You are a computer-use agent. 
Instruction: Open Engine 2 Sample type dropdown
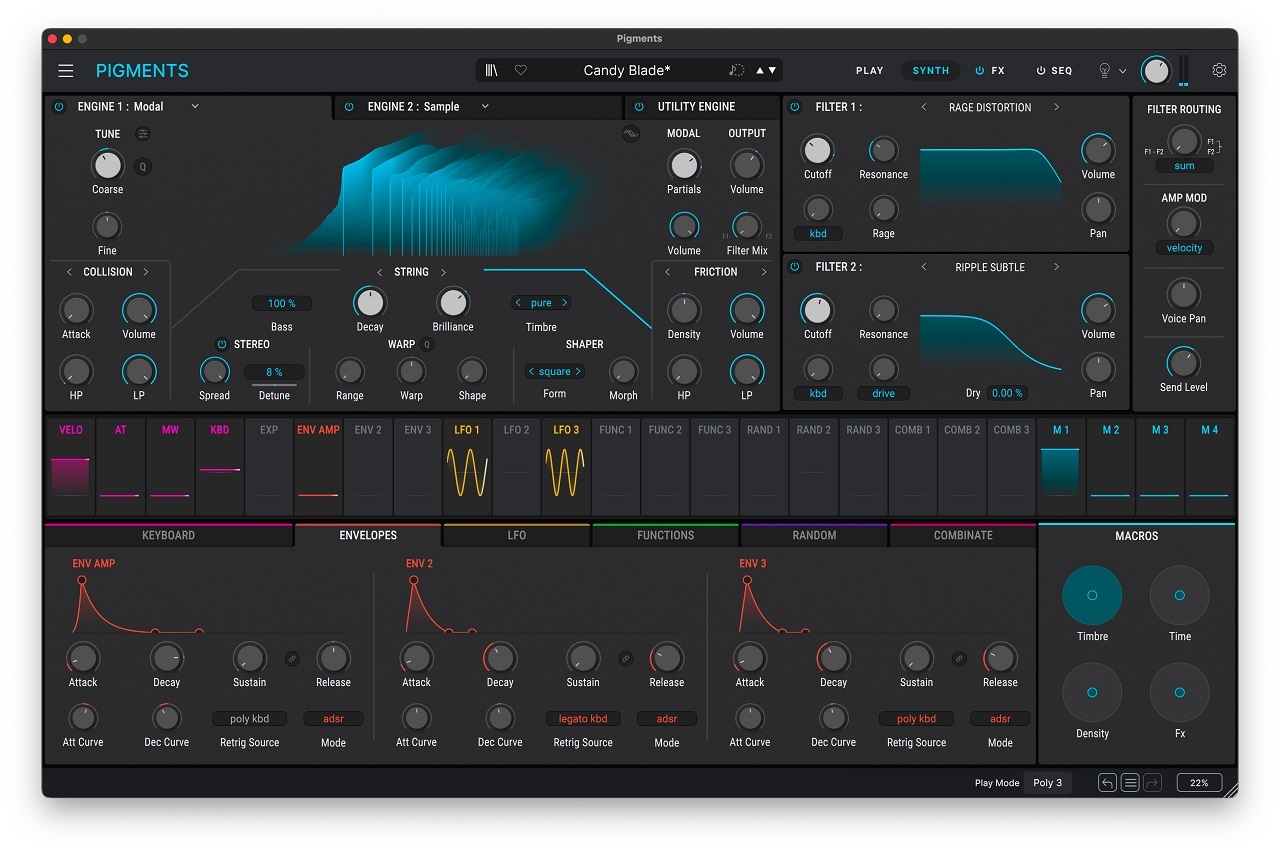pyautogui.click(x=485, y=107)
